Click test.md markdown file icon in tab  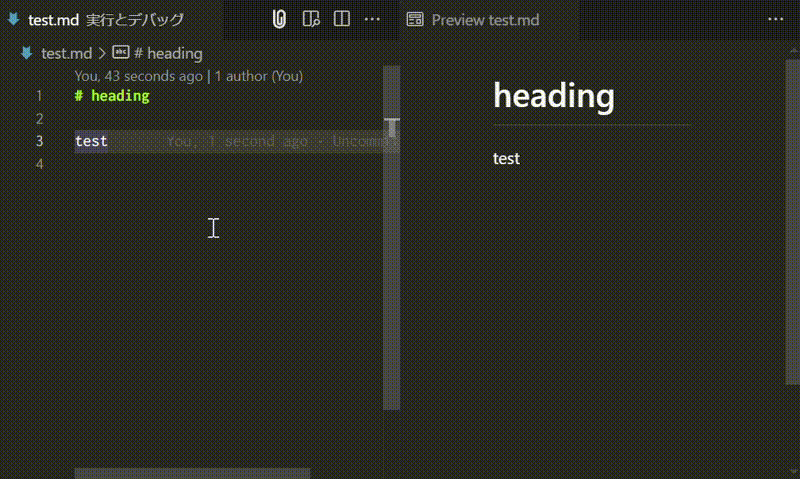pos(14,19)
